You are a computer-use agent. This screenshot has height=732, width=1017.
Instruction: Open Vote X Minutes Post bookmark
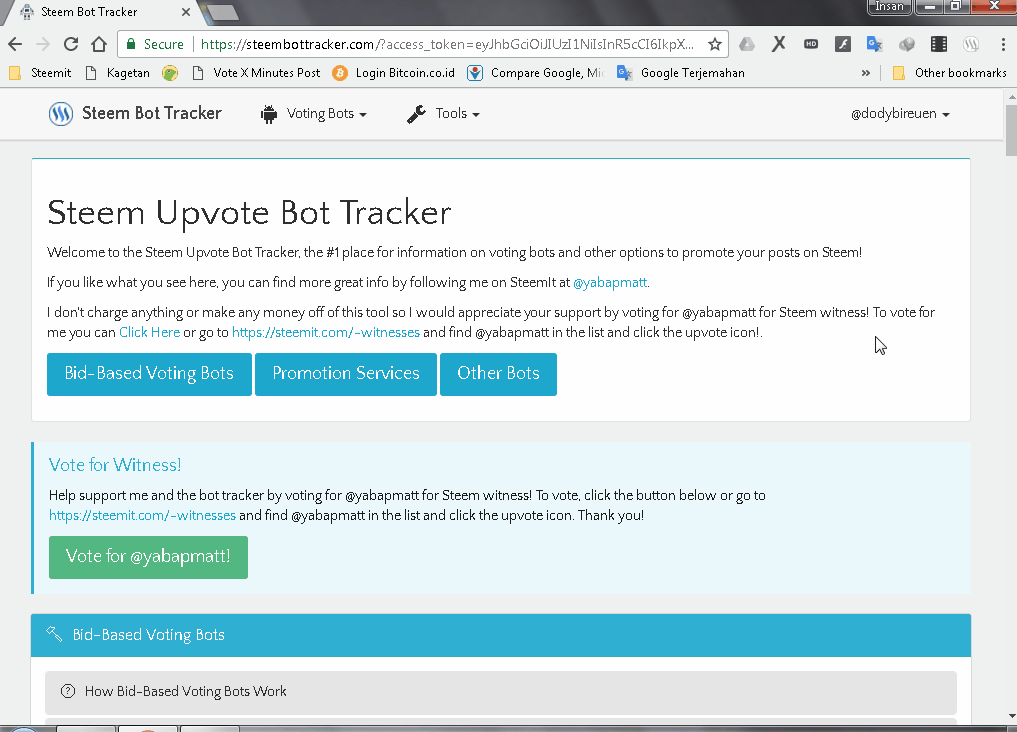pos(257,73)
